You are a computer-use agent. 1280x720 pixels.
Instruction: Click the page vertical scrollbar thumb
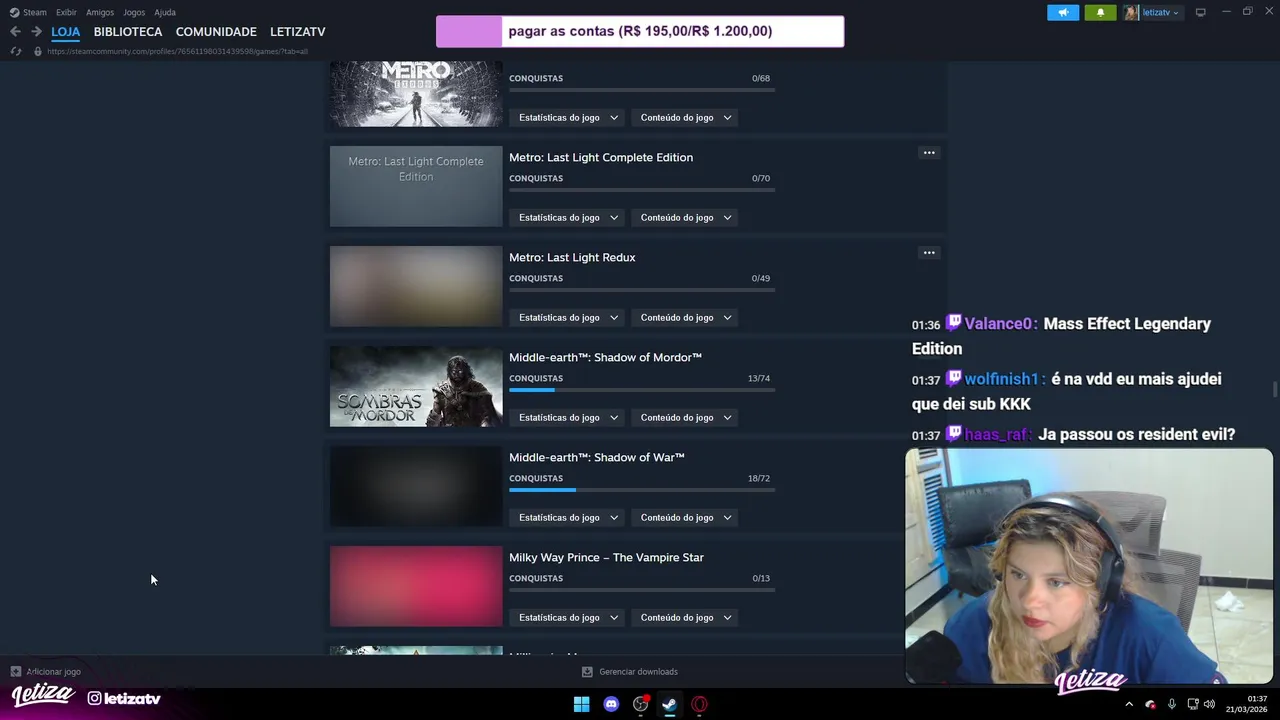[1275, 388]
